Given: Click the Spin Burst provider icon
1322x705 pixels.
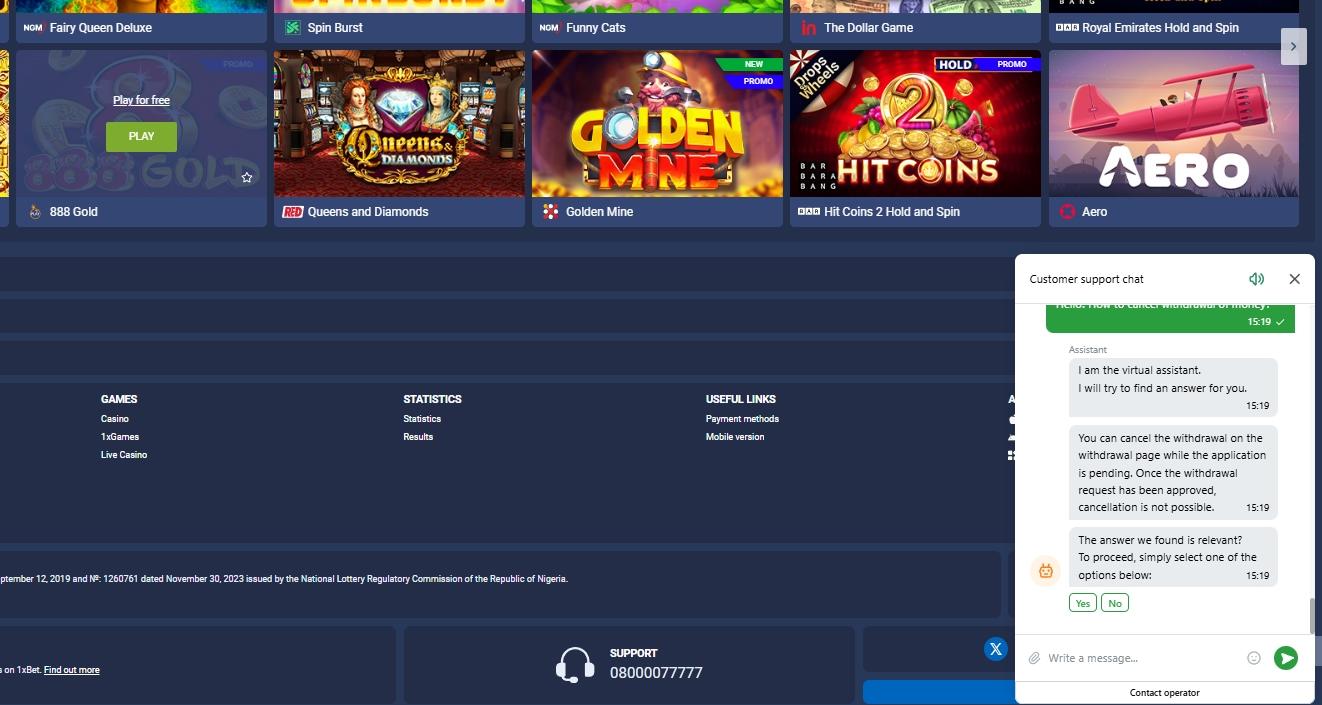Looking at the screenshot, I should 292,28.
